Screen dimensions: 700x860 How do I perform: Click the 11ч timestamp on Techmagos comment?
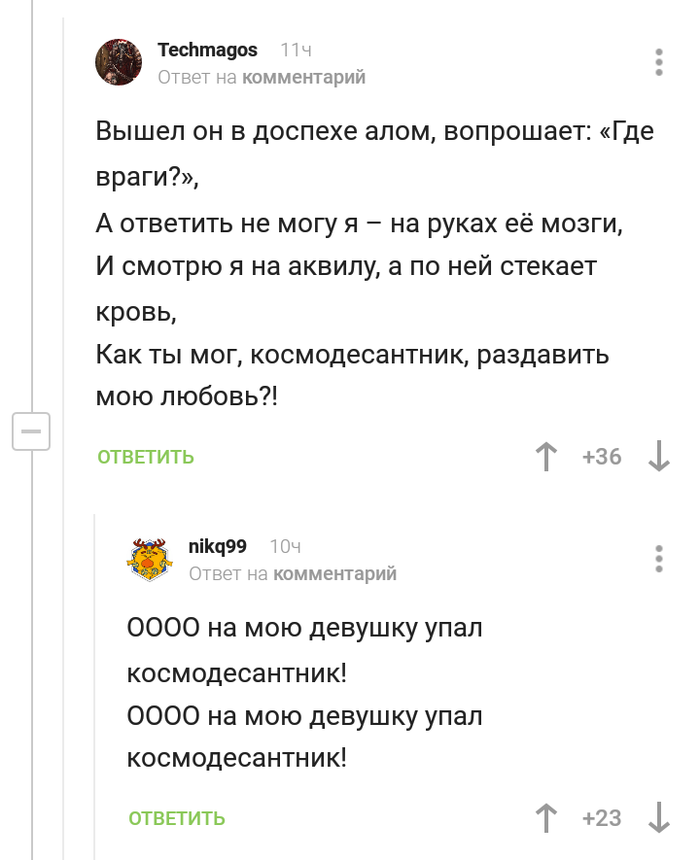pyautogui.click(x=296, y=50)
